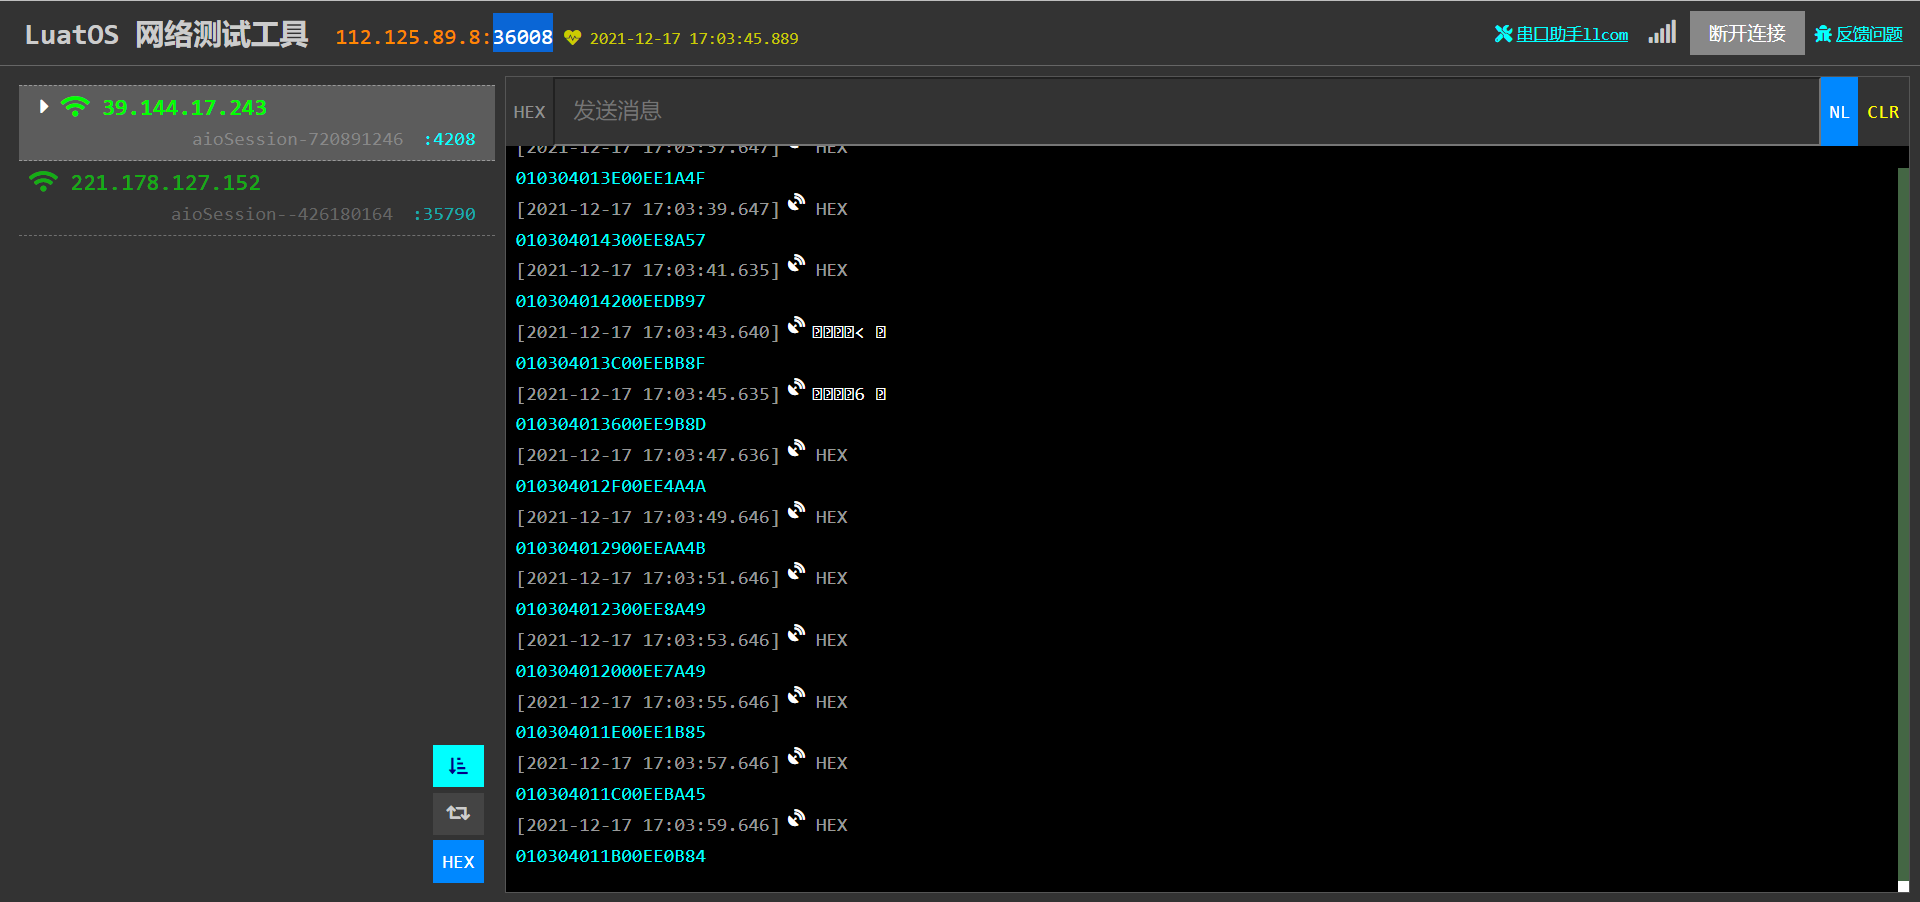Click hex data 010304011B00EE0B84
This screenshot has width=1920, height=902.
click(x=610, y=856)
